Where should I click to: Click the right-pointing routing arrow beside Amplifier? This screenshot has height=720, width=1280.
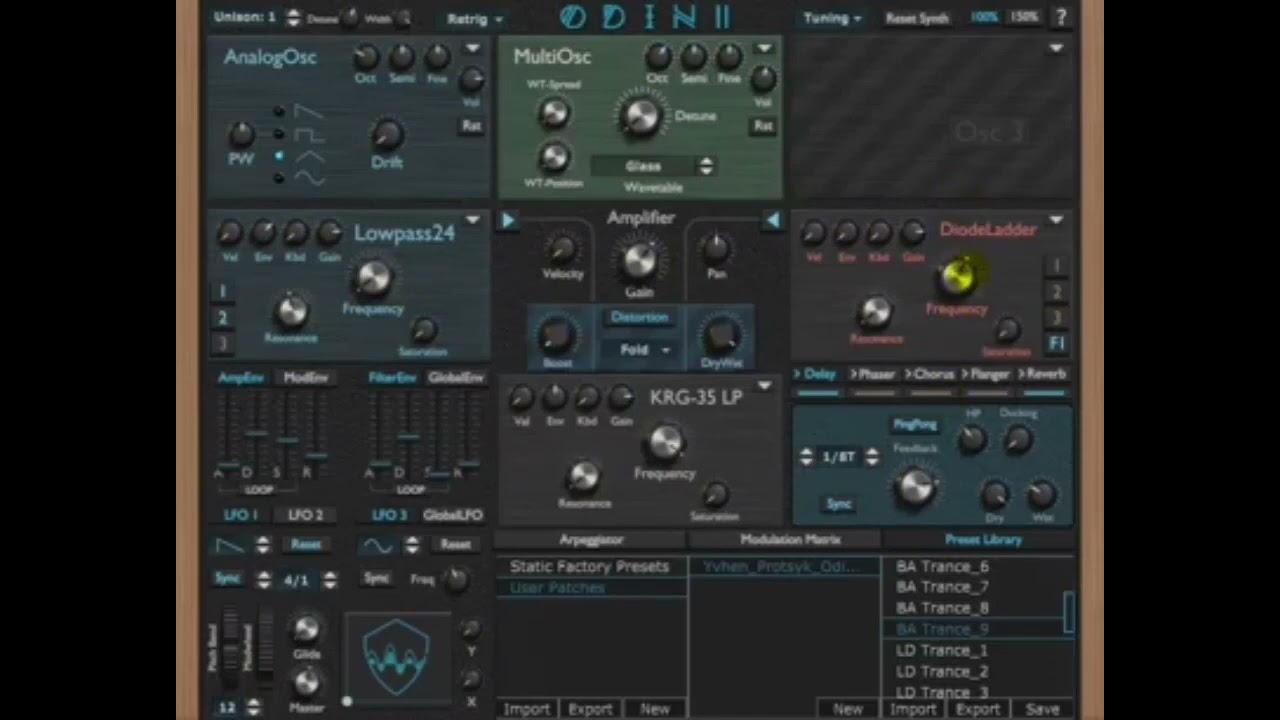[508, 220]
